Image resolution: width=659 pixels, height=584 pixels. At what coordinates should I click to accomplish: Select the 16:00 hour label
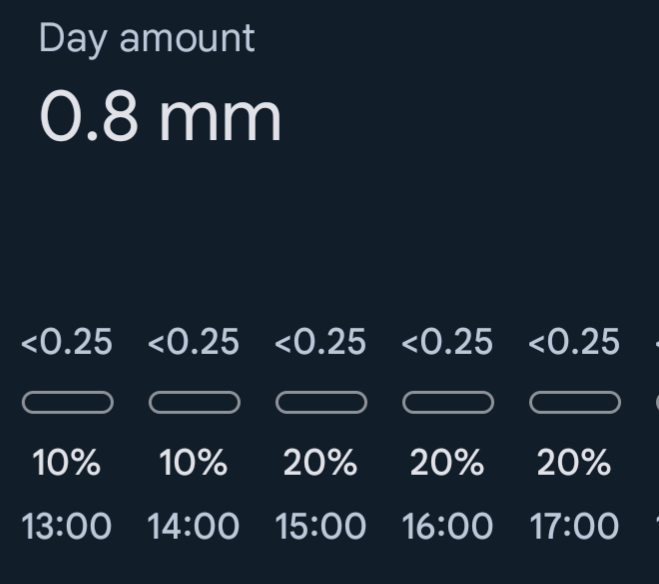[x=448, y=526]
